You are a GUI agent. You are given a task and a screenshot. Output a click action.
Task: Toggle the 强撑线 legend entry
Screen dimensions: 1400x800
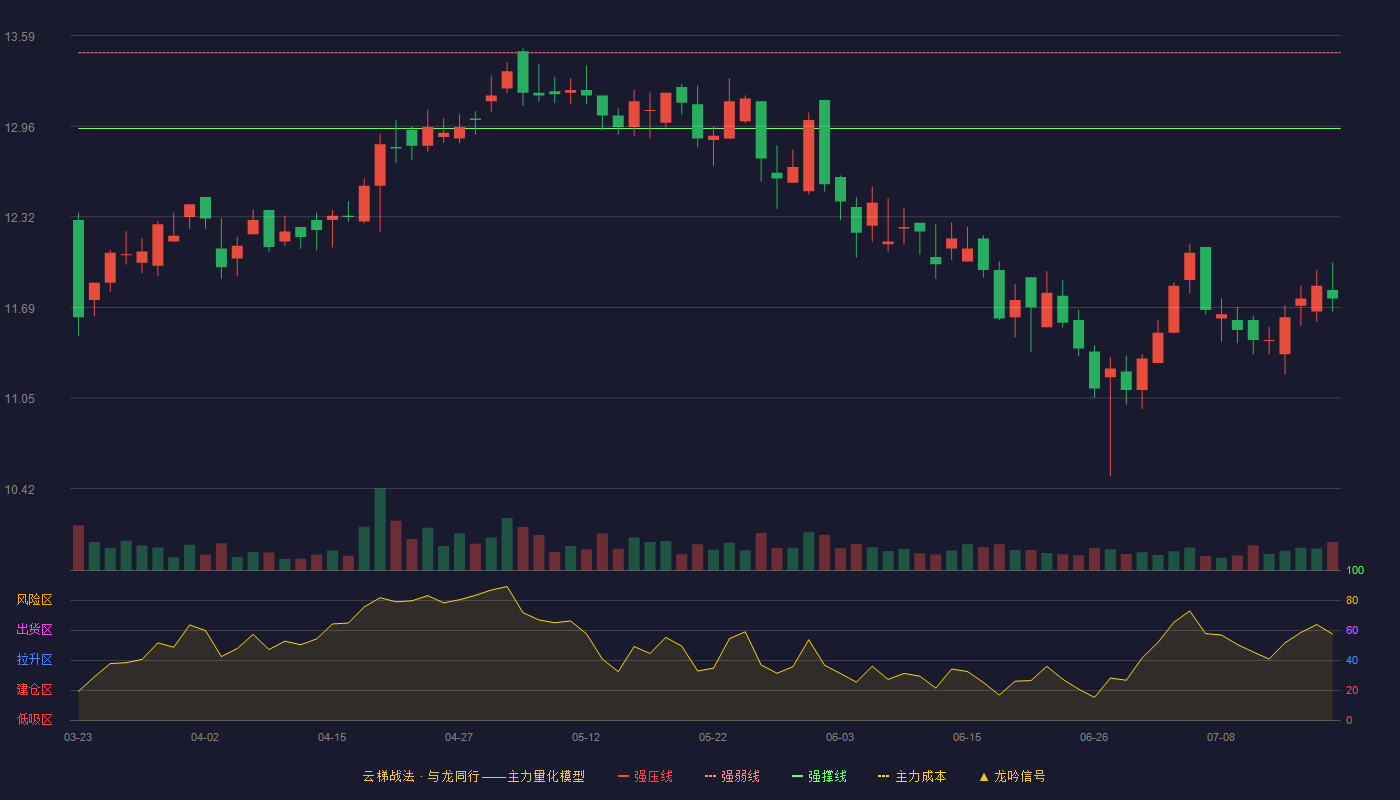[x=819, y=776]
